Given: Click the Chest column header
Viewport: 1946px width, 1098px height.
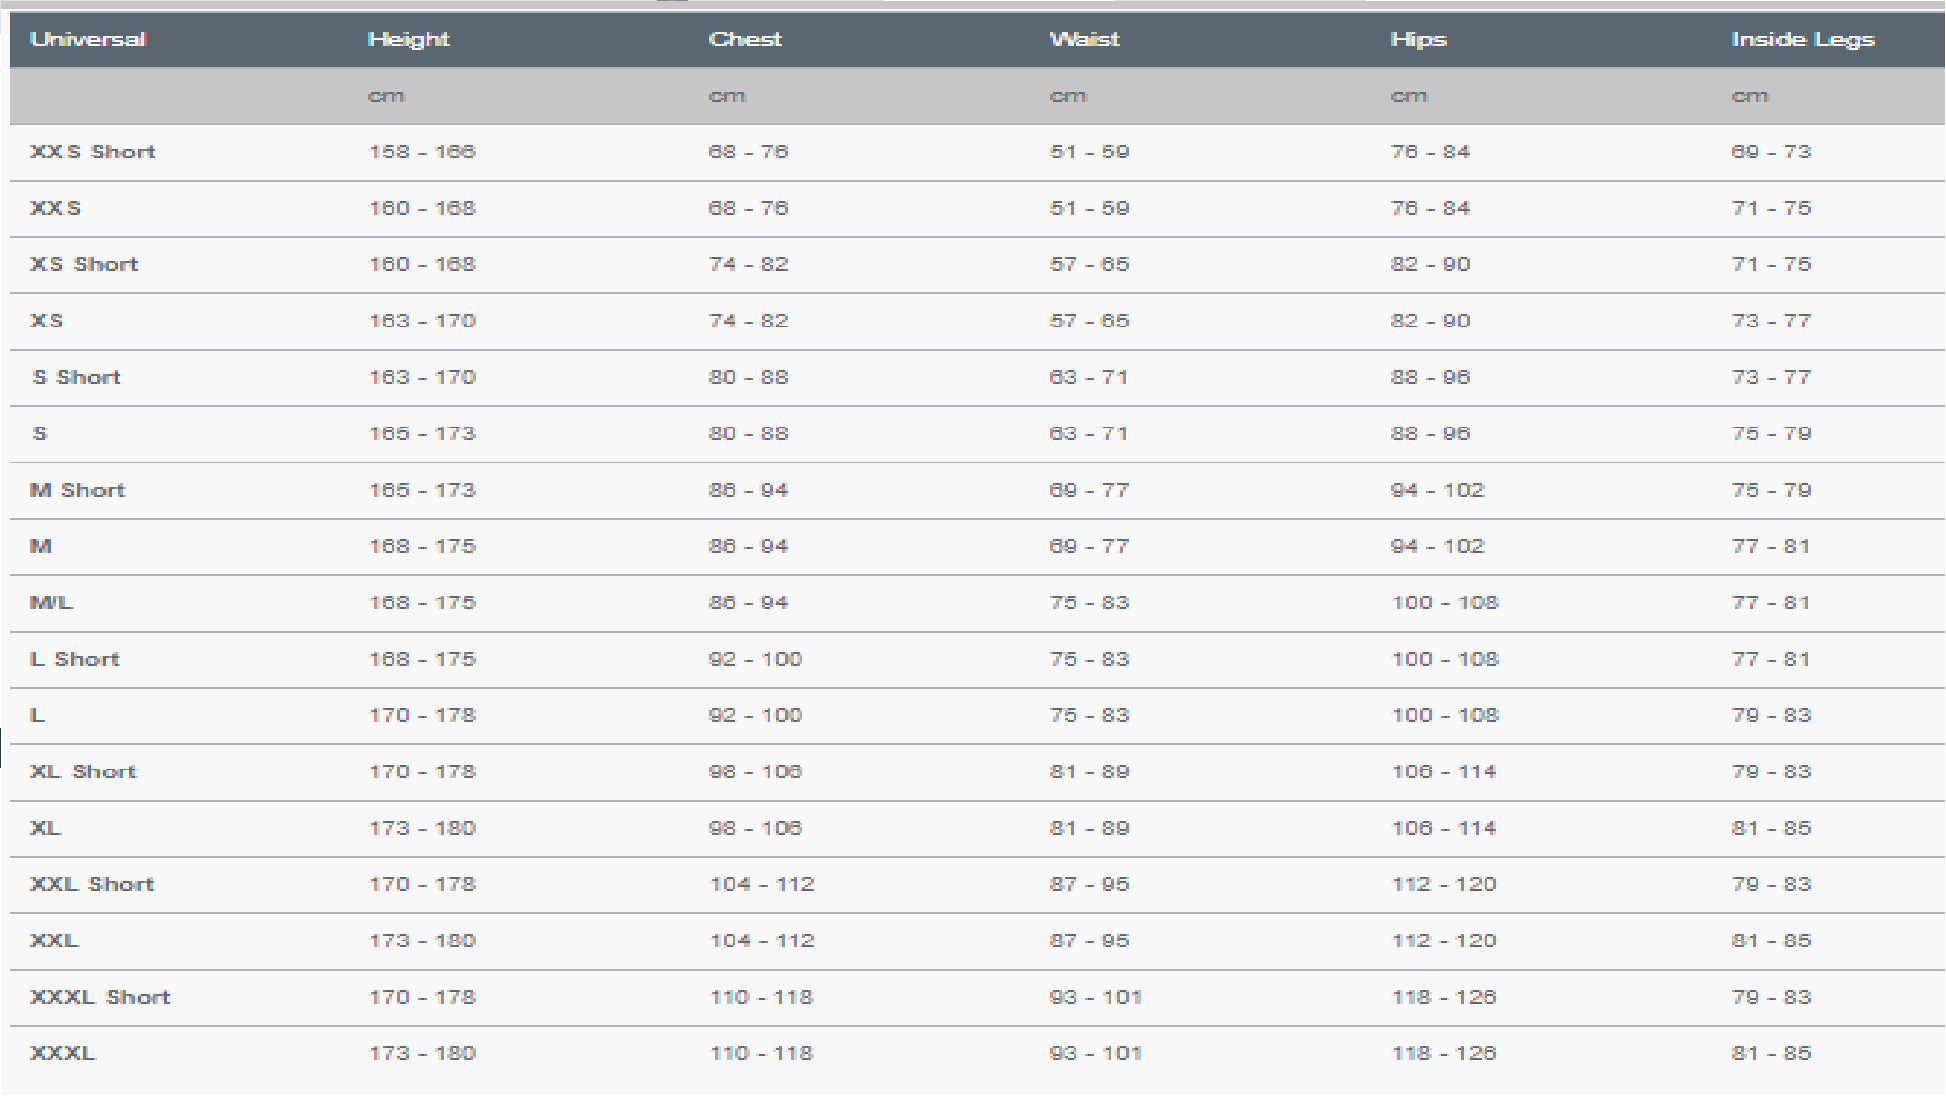Looking at the screenshot, I should click(745, 40).
